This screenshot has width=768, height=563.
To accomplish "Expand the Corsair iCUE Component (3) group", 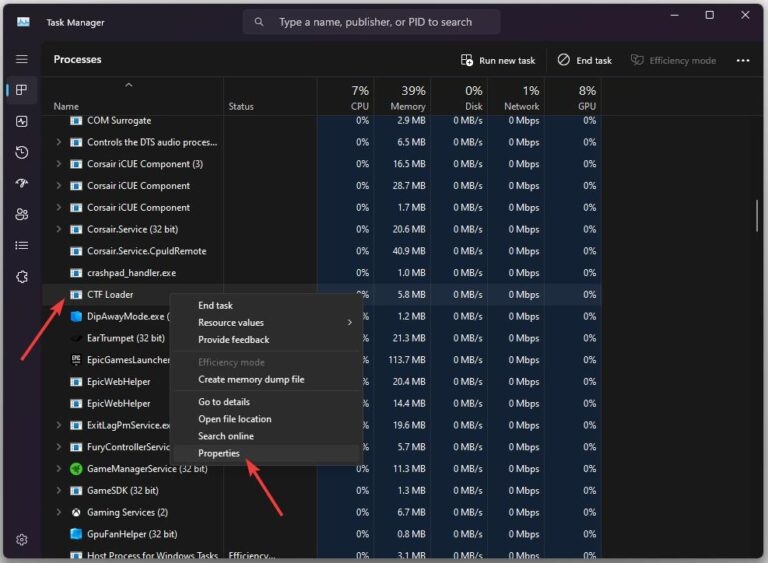I will coord(59,164).
